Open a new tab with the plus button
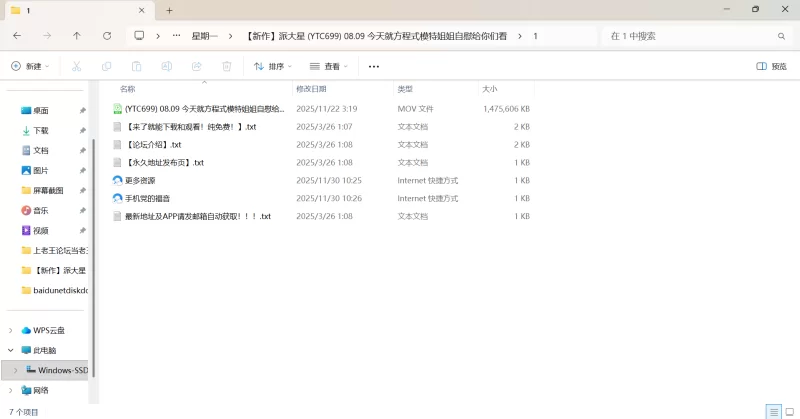 [x=169, y=10]
